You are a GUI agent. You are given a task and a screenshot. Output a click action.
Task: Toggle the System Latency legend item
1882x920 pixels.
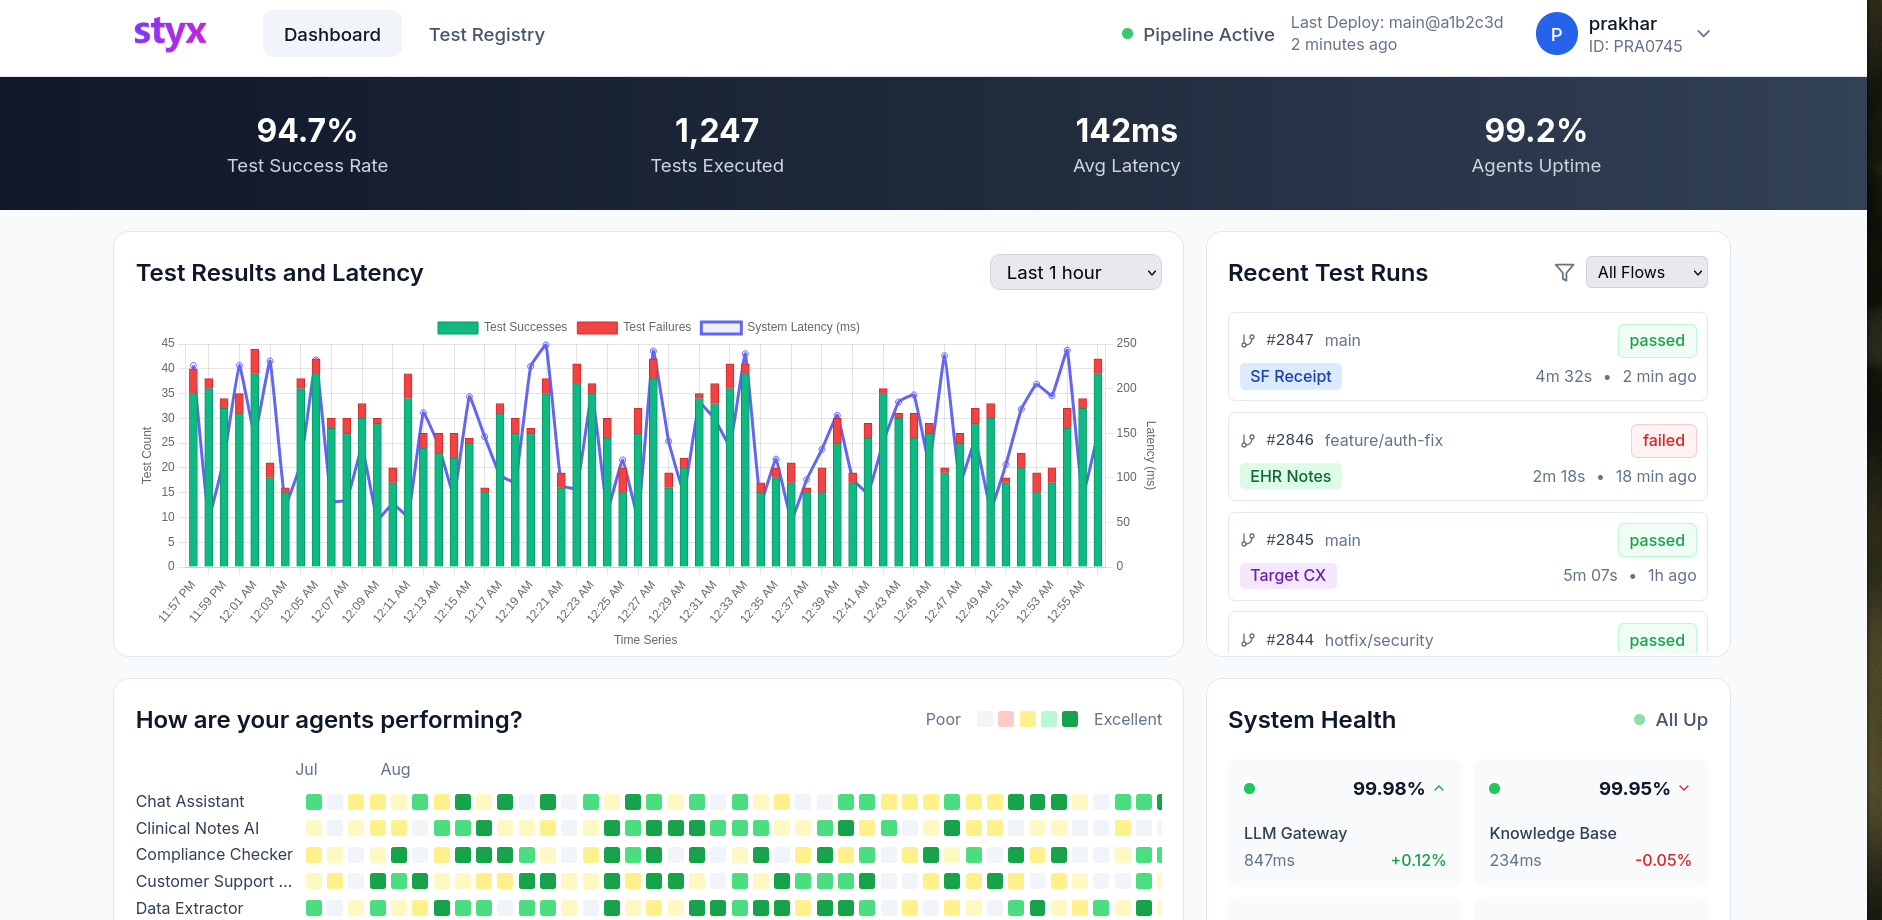point(780,327)
